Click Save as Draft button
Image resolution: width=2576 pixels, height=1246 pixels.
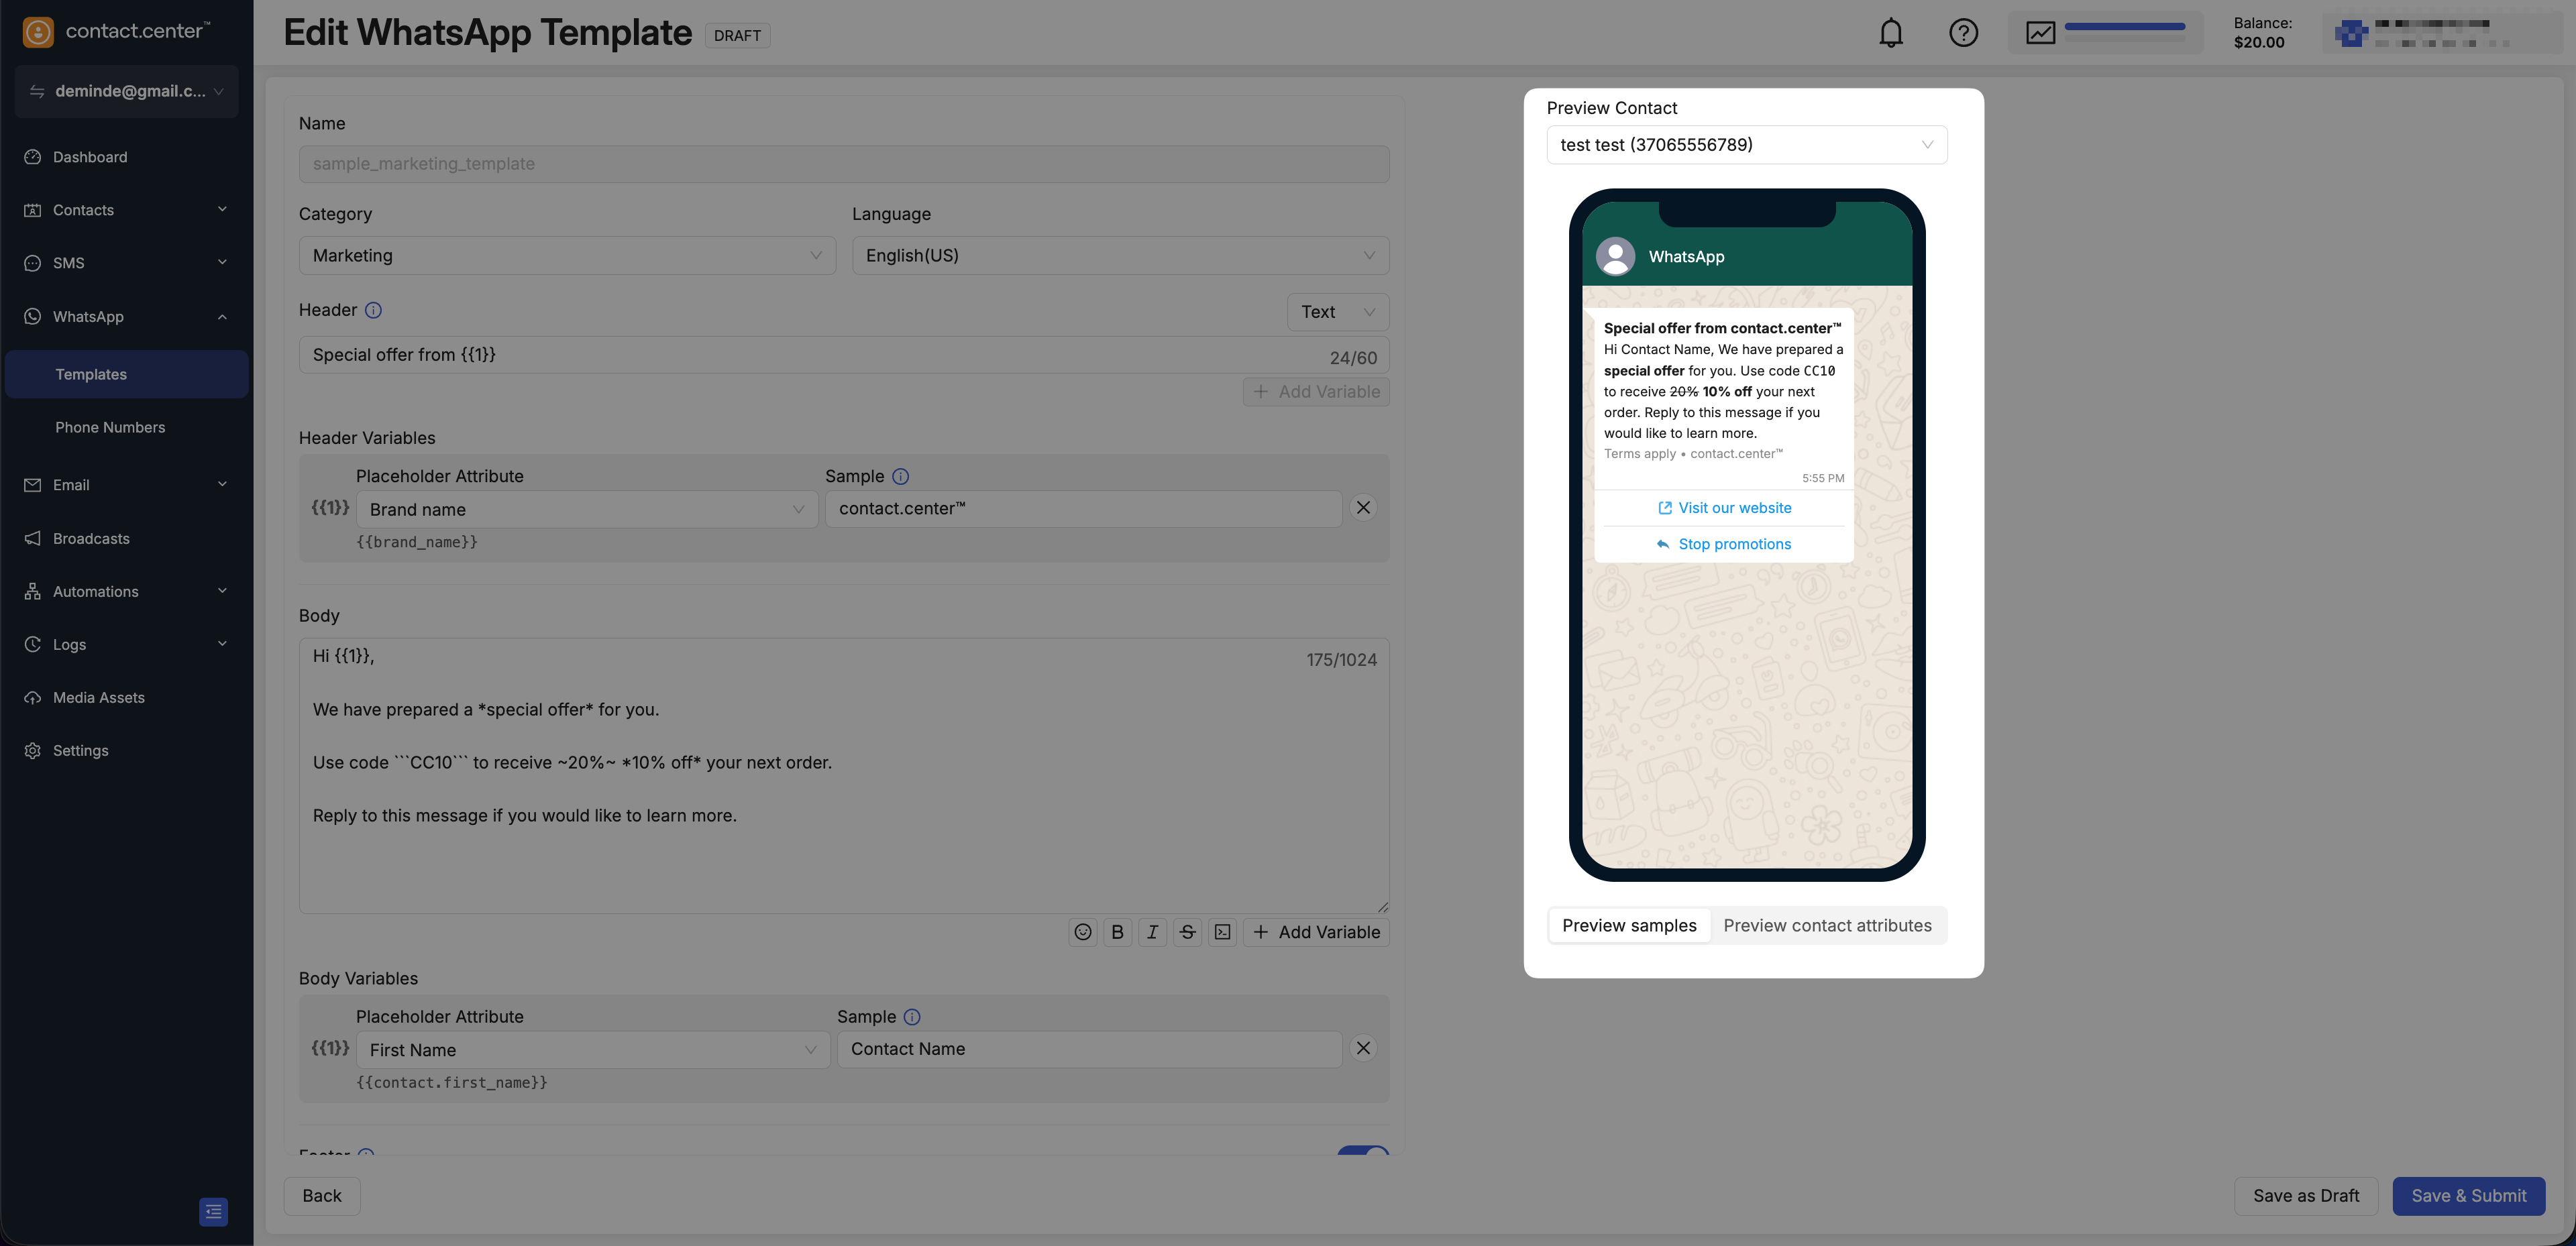coord(2305,1196)
